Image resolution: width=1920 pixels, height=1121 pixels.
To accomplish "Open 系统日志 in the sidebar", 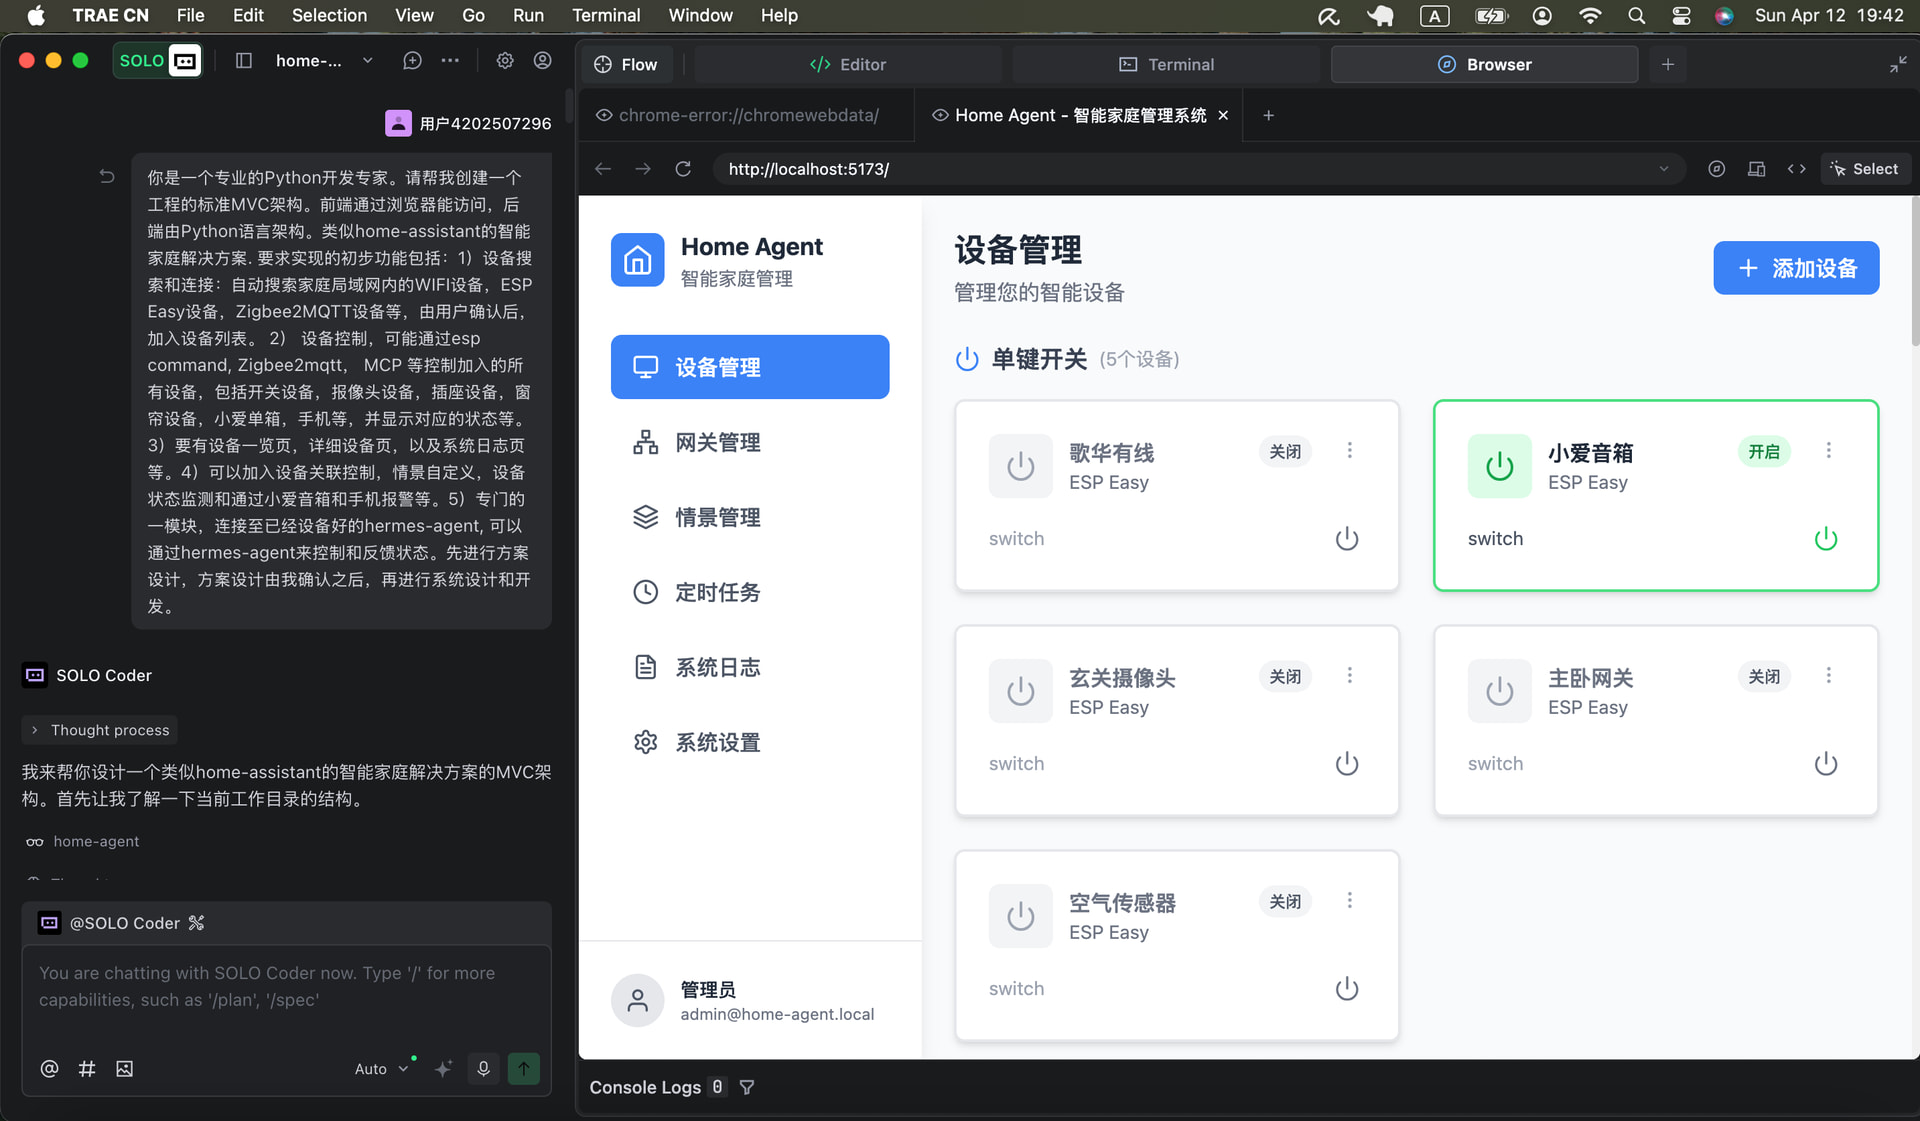I will (x=750, y=667).
